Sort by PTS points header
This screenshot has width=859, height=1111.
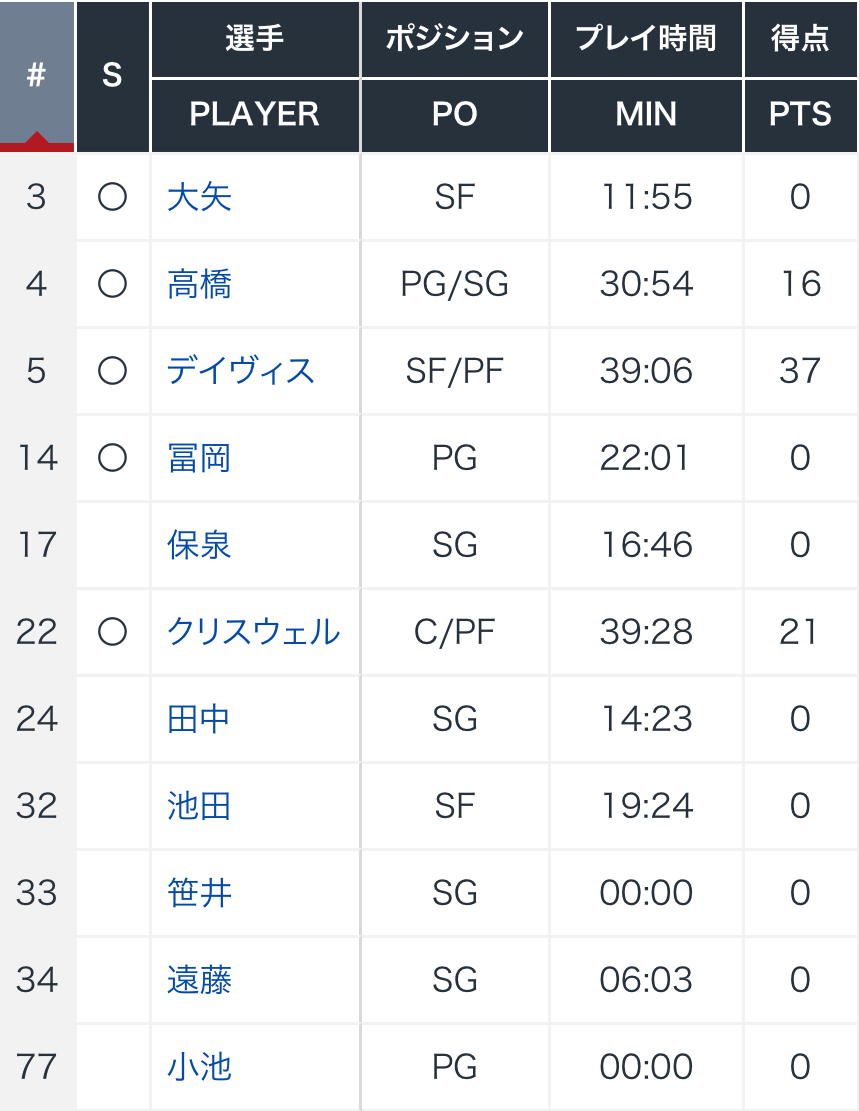tap(800, 115)
